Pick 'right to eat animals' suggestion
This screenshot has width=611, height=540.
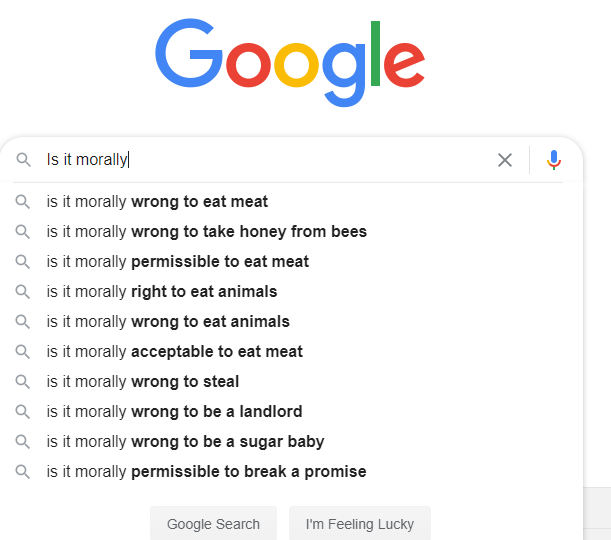(161, 292)
